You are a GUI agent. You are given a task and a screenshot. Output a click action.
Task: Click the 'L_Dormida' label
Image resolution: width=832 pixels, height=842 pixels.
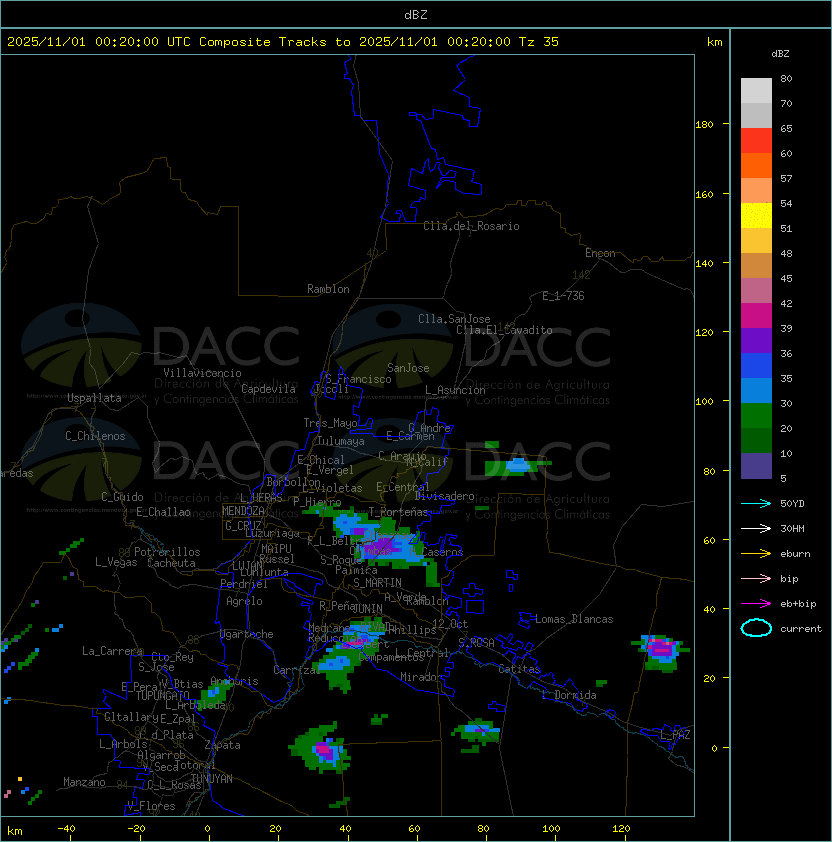569,695
